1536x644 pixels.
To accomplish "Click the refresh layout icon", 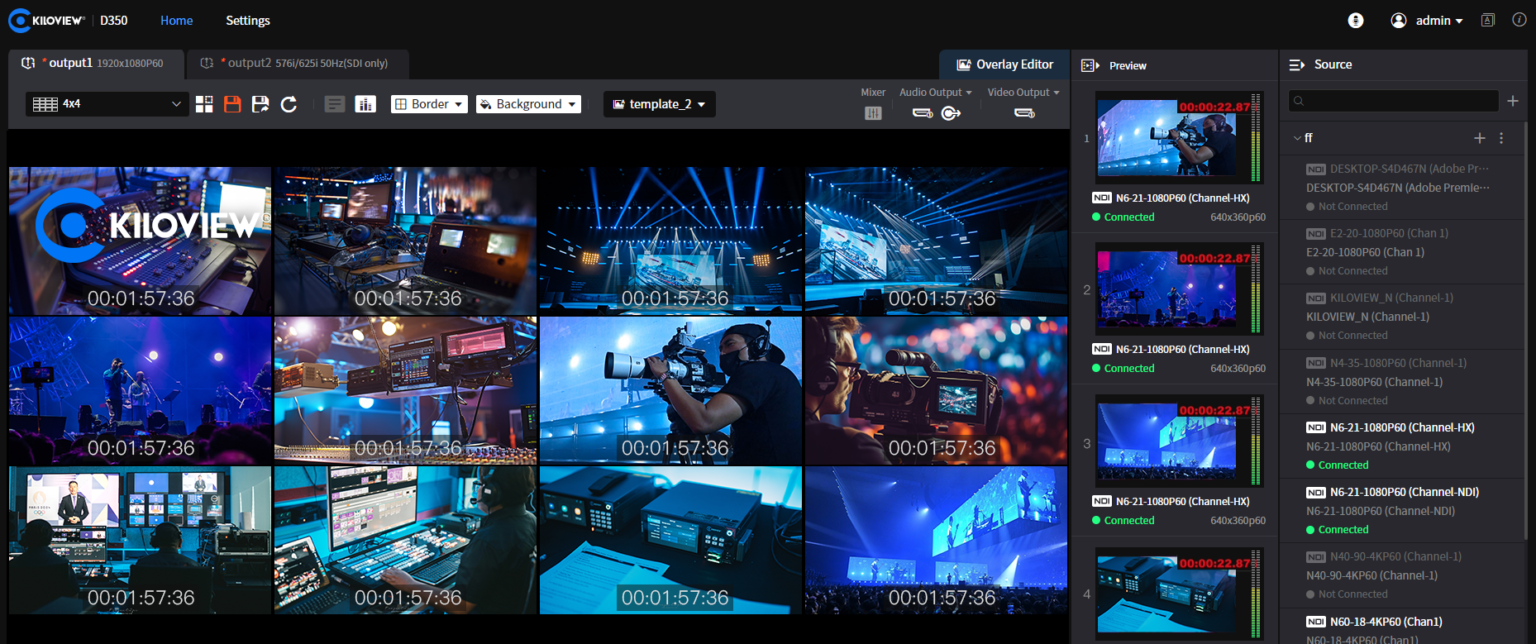I will pyautogui.click(x=289, y=104).
